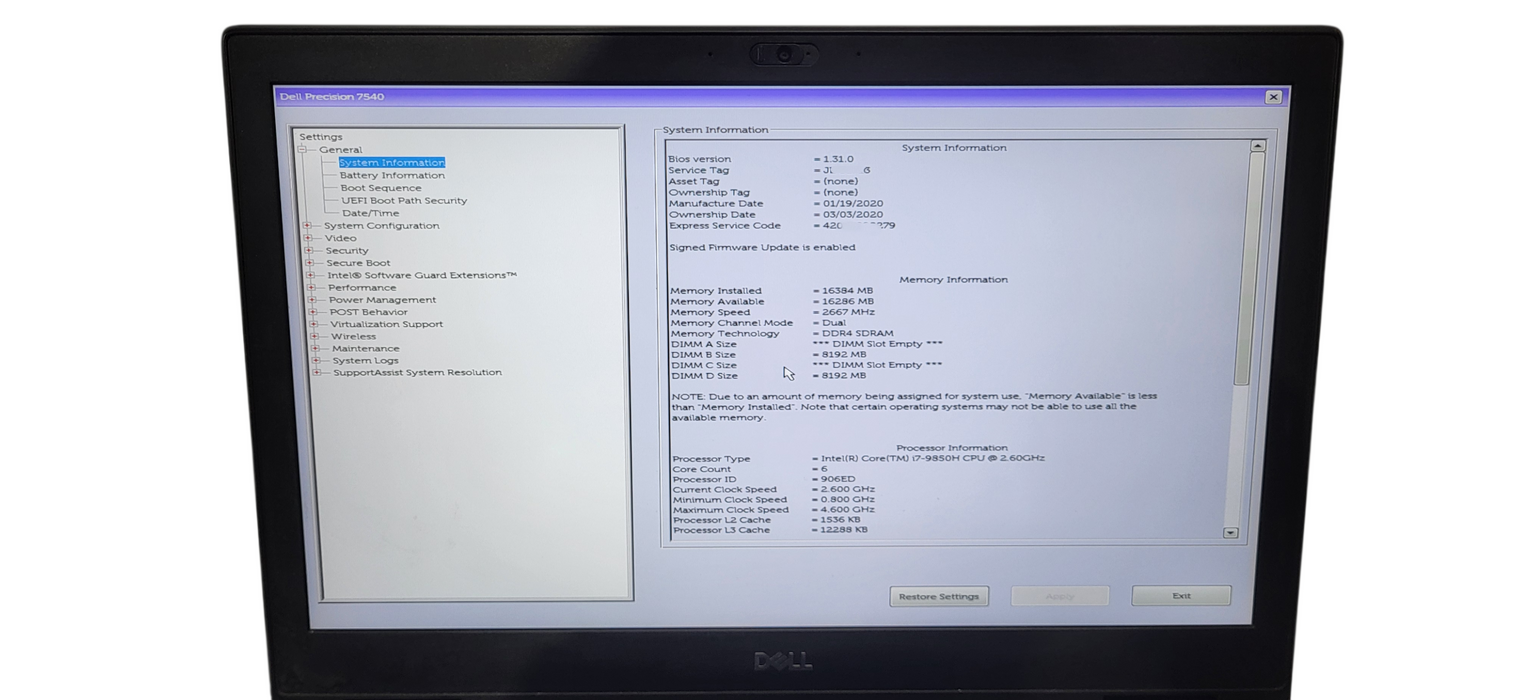
Task: Expand the POST Behavior node
Action: tap(313, 312)
